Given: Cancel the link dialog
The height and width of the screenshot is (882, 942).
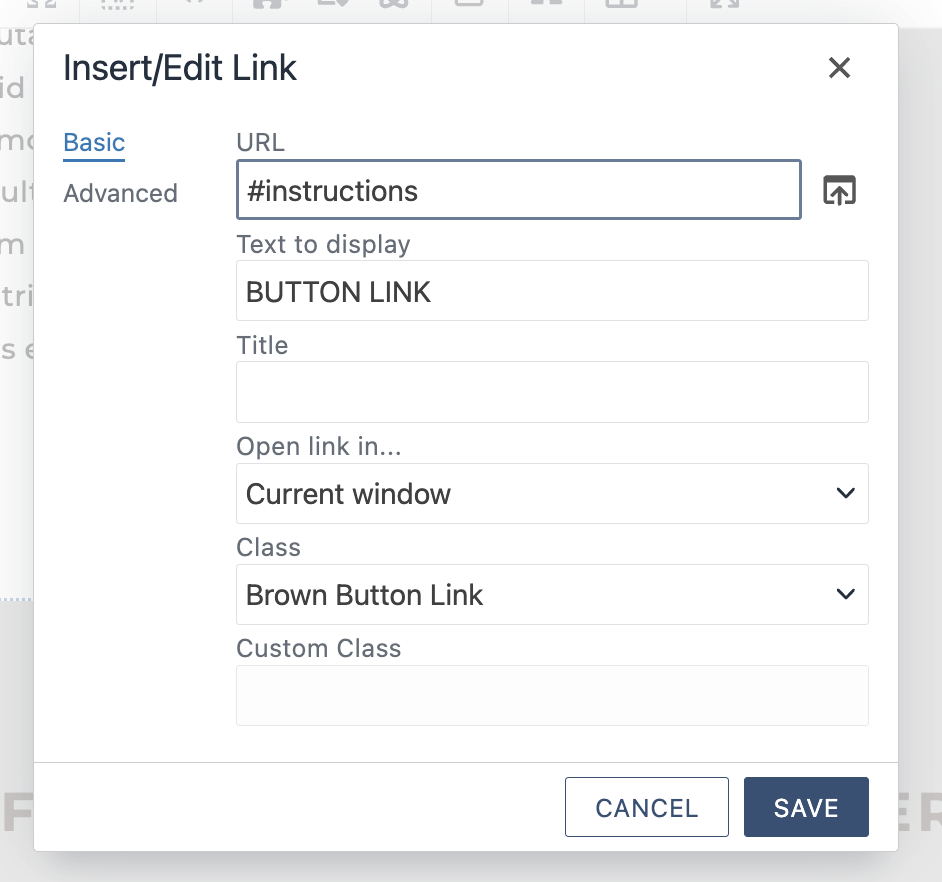Looking at the screenshot, I should [x=646, y=807].
